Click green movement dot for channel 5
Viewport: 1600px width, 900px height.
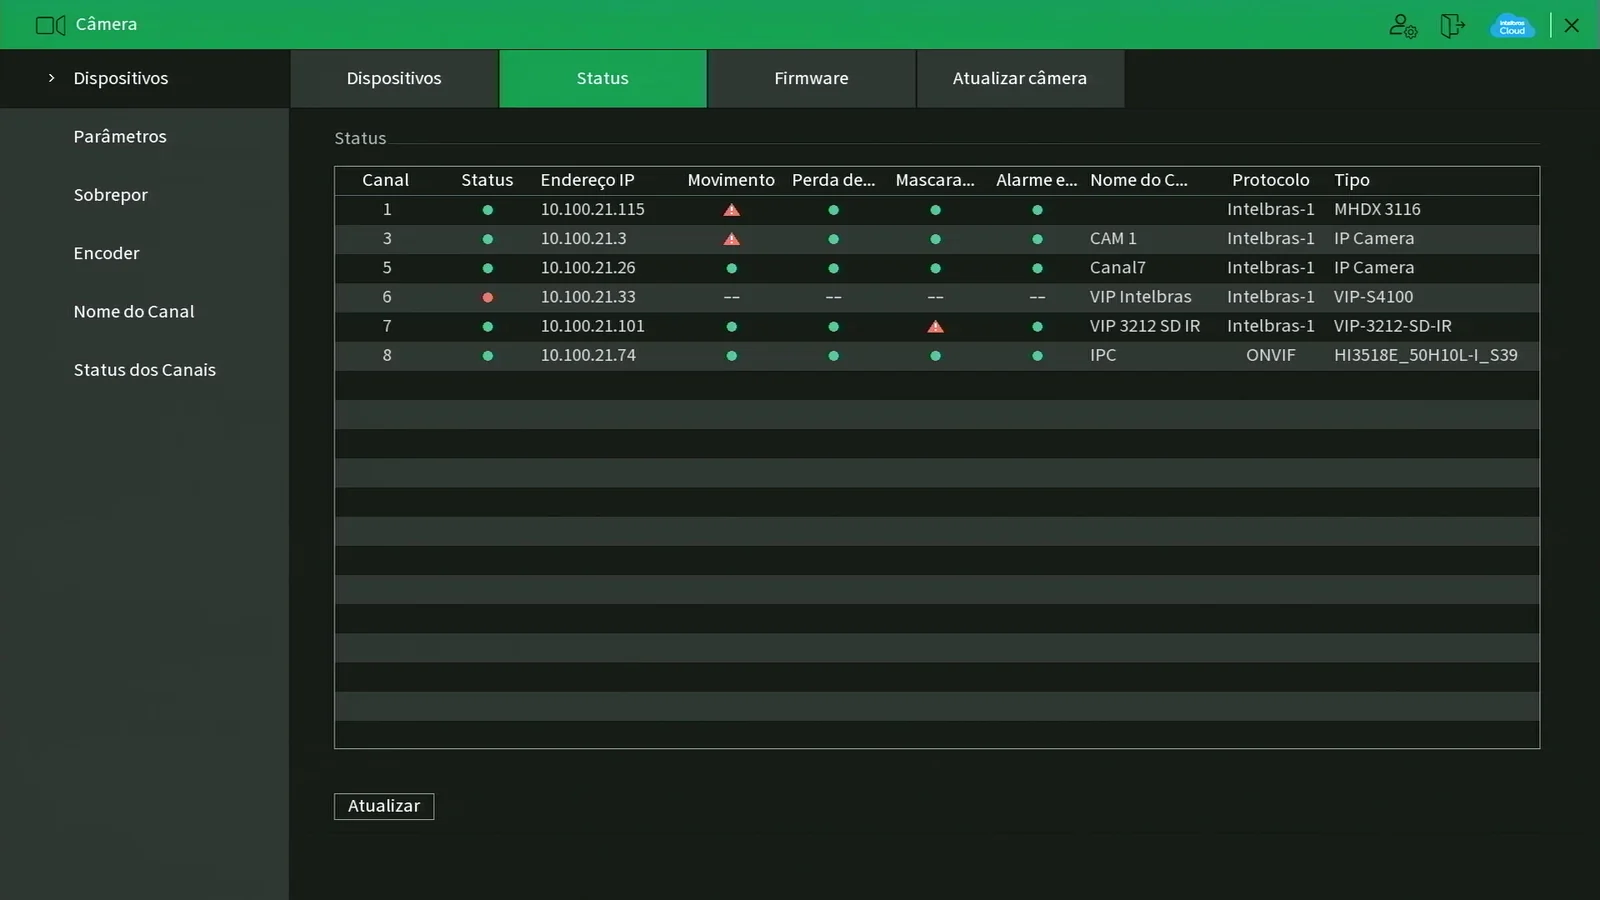pos(732,269)
